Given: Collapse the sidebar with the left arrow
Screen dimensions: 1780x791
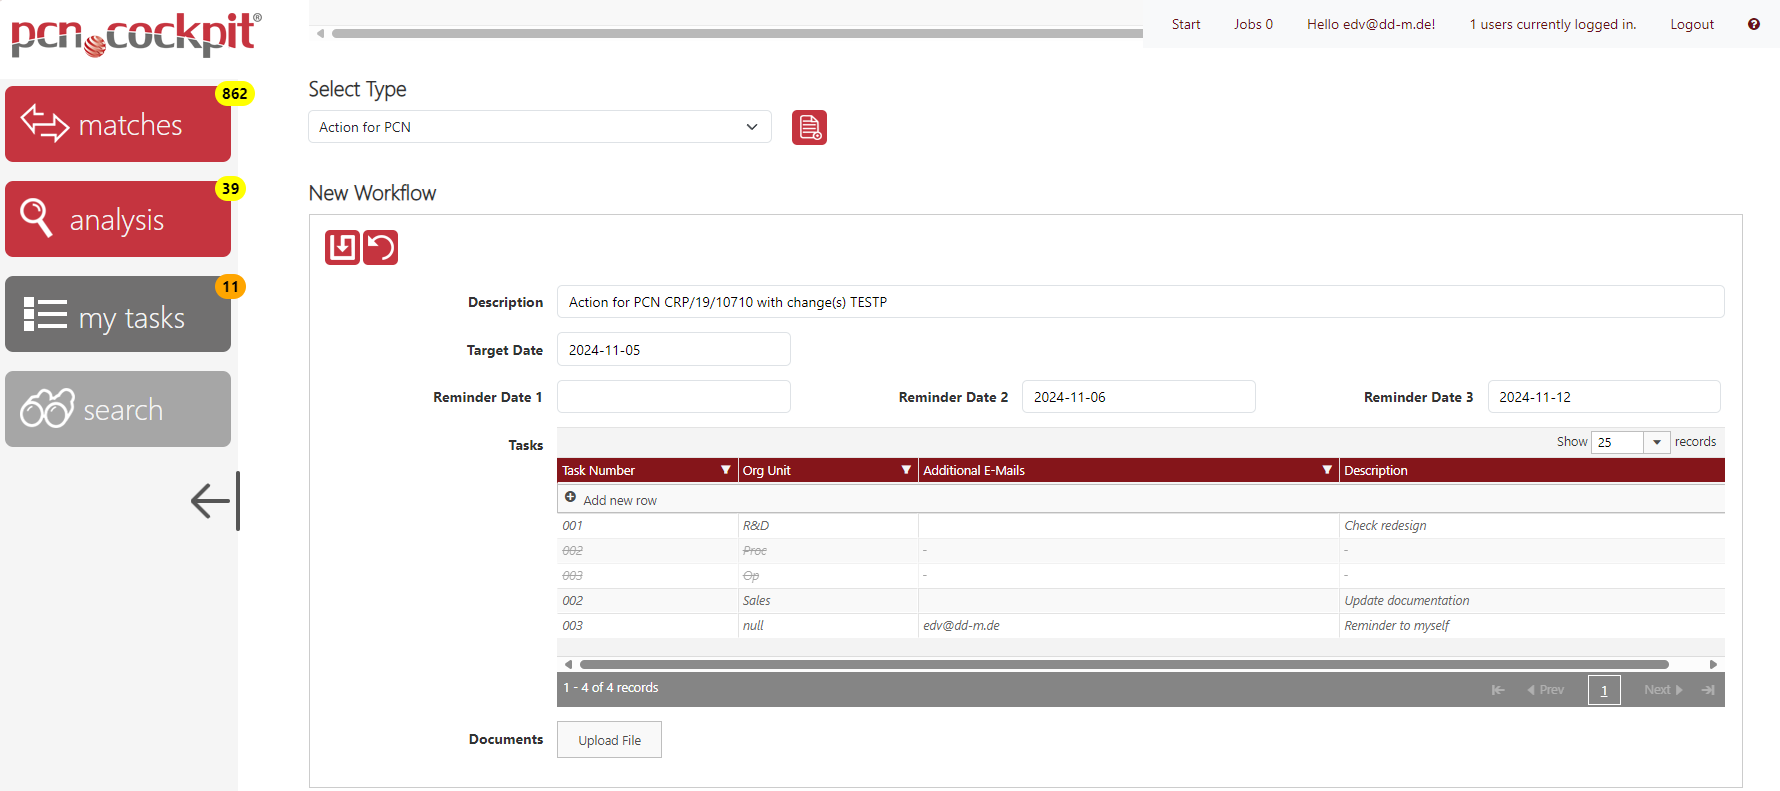Looking at the screenshot, I should (215, 501).
